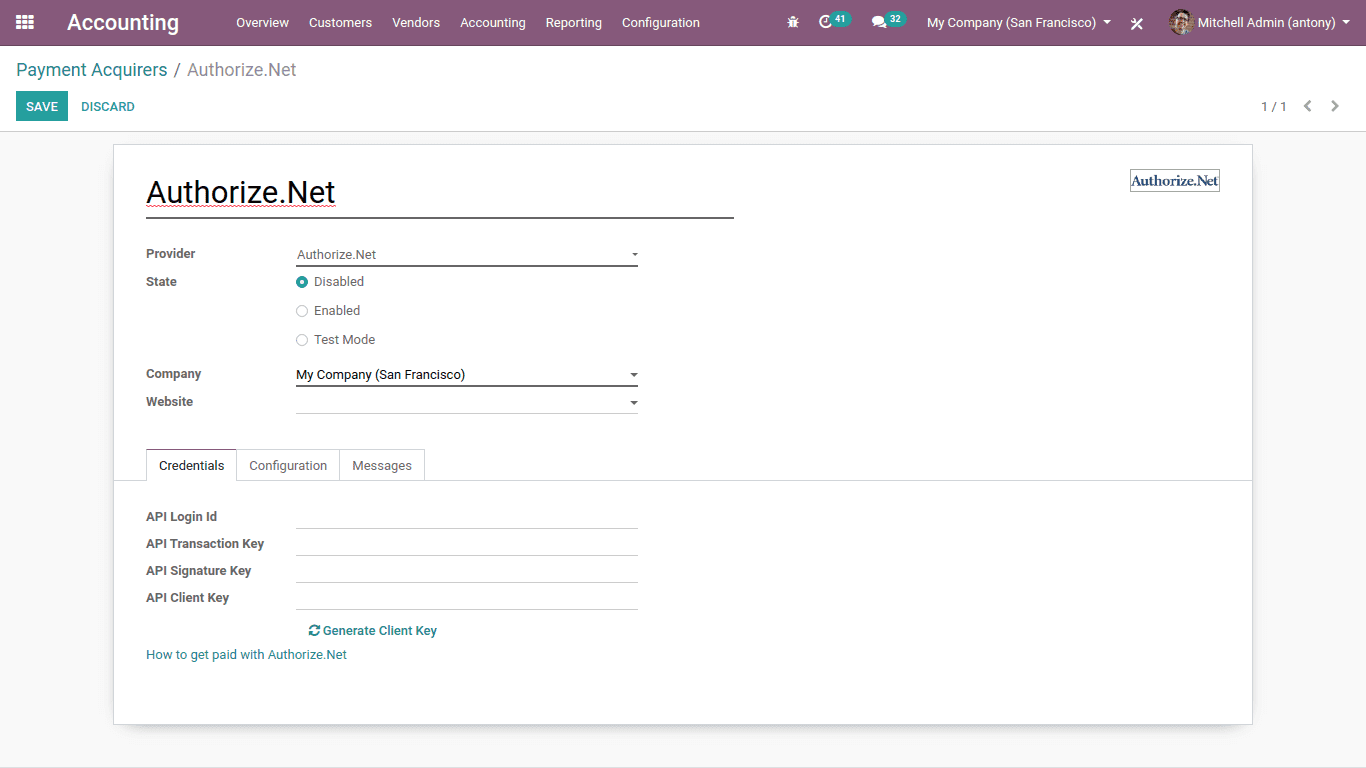
Task: Click the Accounting app title
Action: (x=123, y=22)
